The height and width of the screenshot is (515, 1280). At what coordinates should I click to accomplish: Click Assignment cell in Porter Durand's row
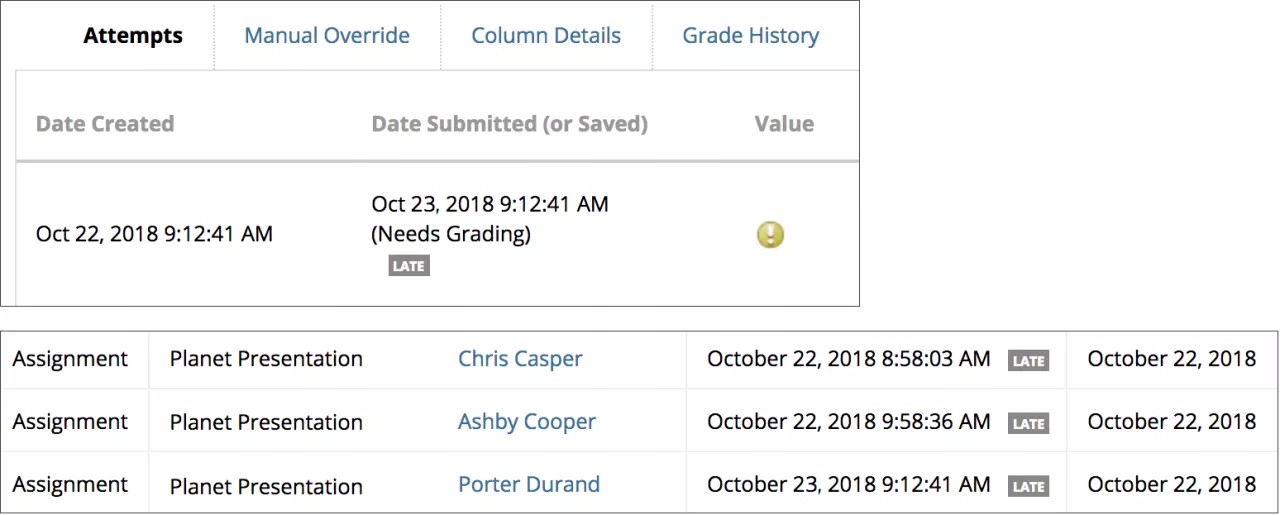(x=70, y=485)
